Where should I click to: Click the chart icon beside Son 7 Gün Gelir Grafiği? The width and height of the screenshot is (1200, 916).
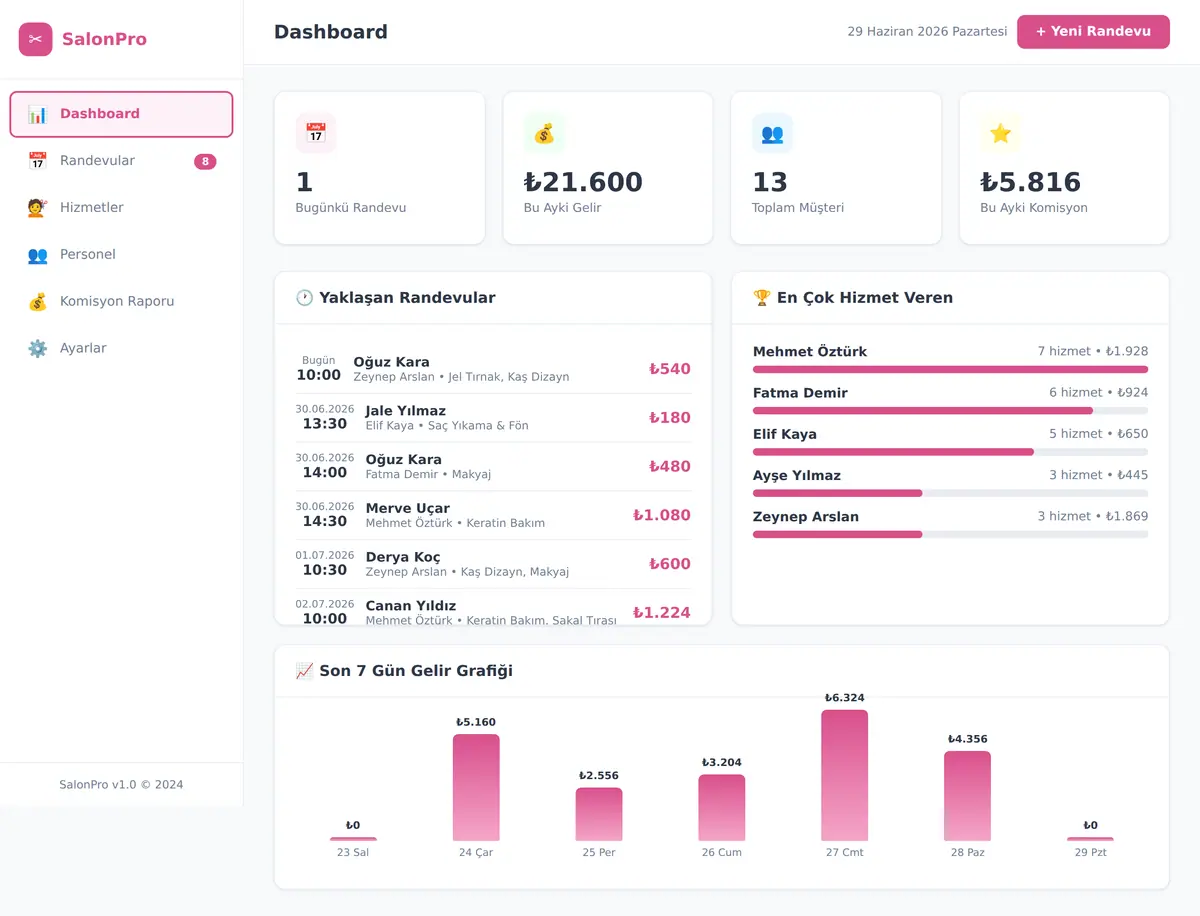pos(305,671)
